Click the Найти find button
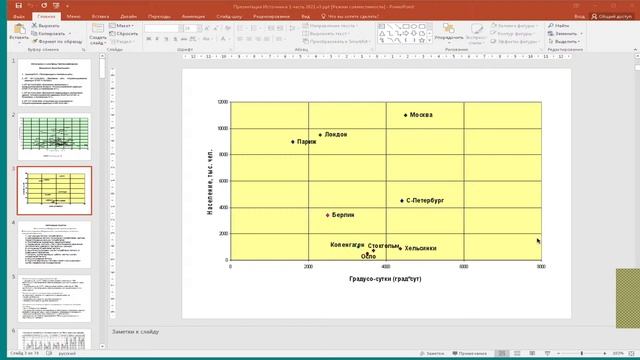The height and width of the screenshot is (360, 640). point(559,26)
